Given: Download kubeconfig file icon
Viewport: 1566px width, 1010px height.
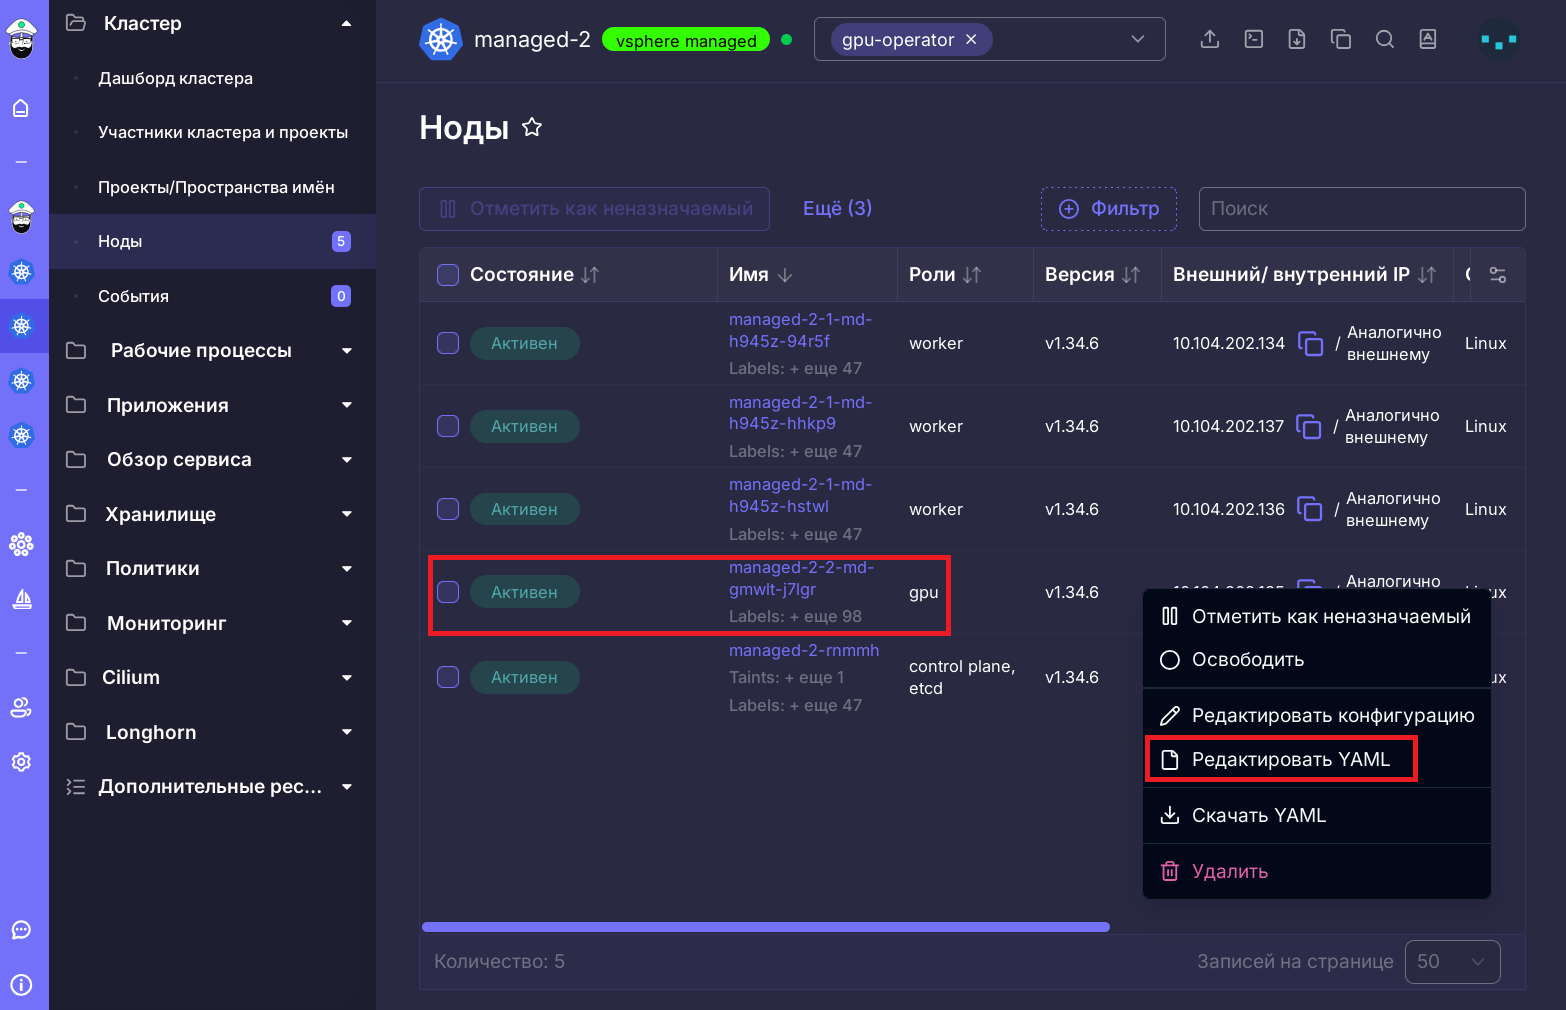Looking at the screenshot, I should [x=1297, y=39].
